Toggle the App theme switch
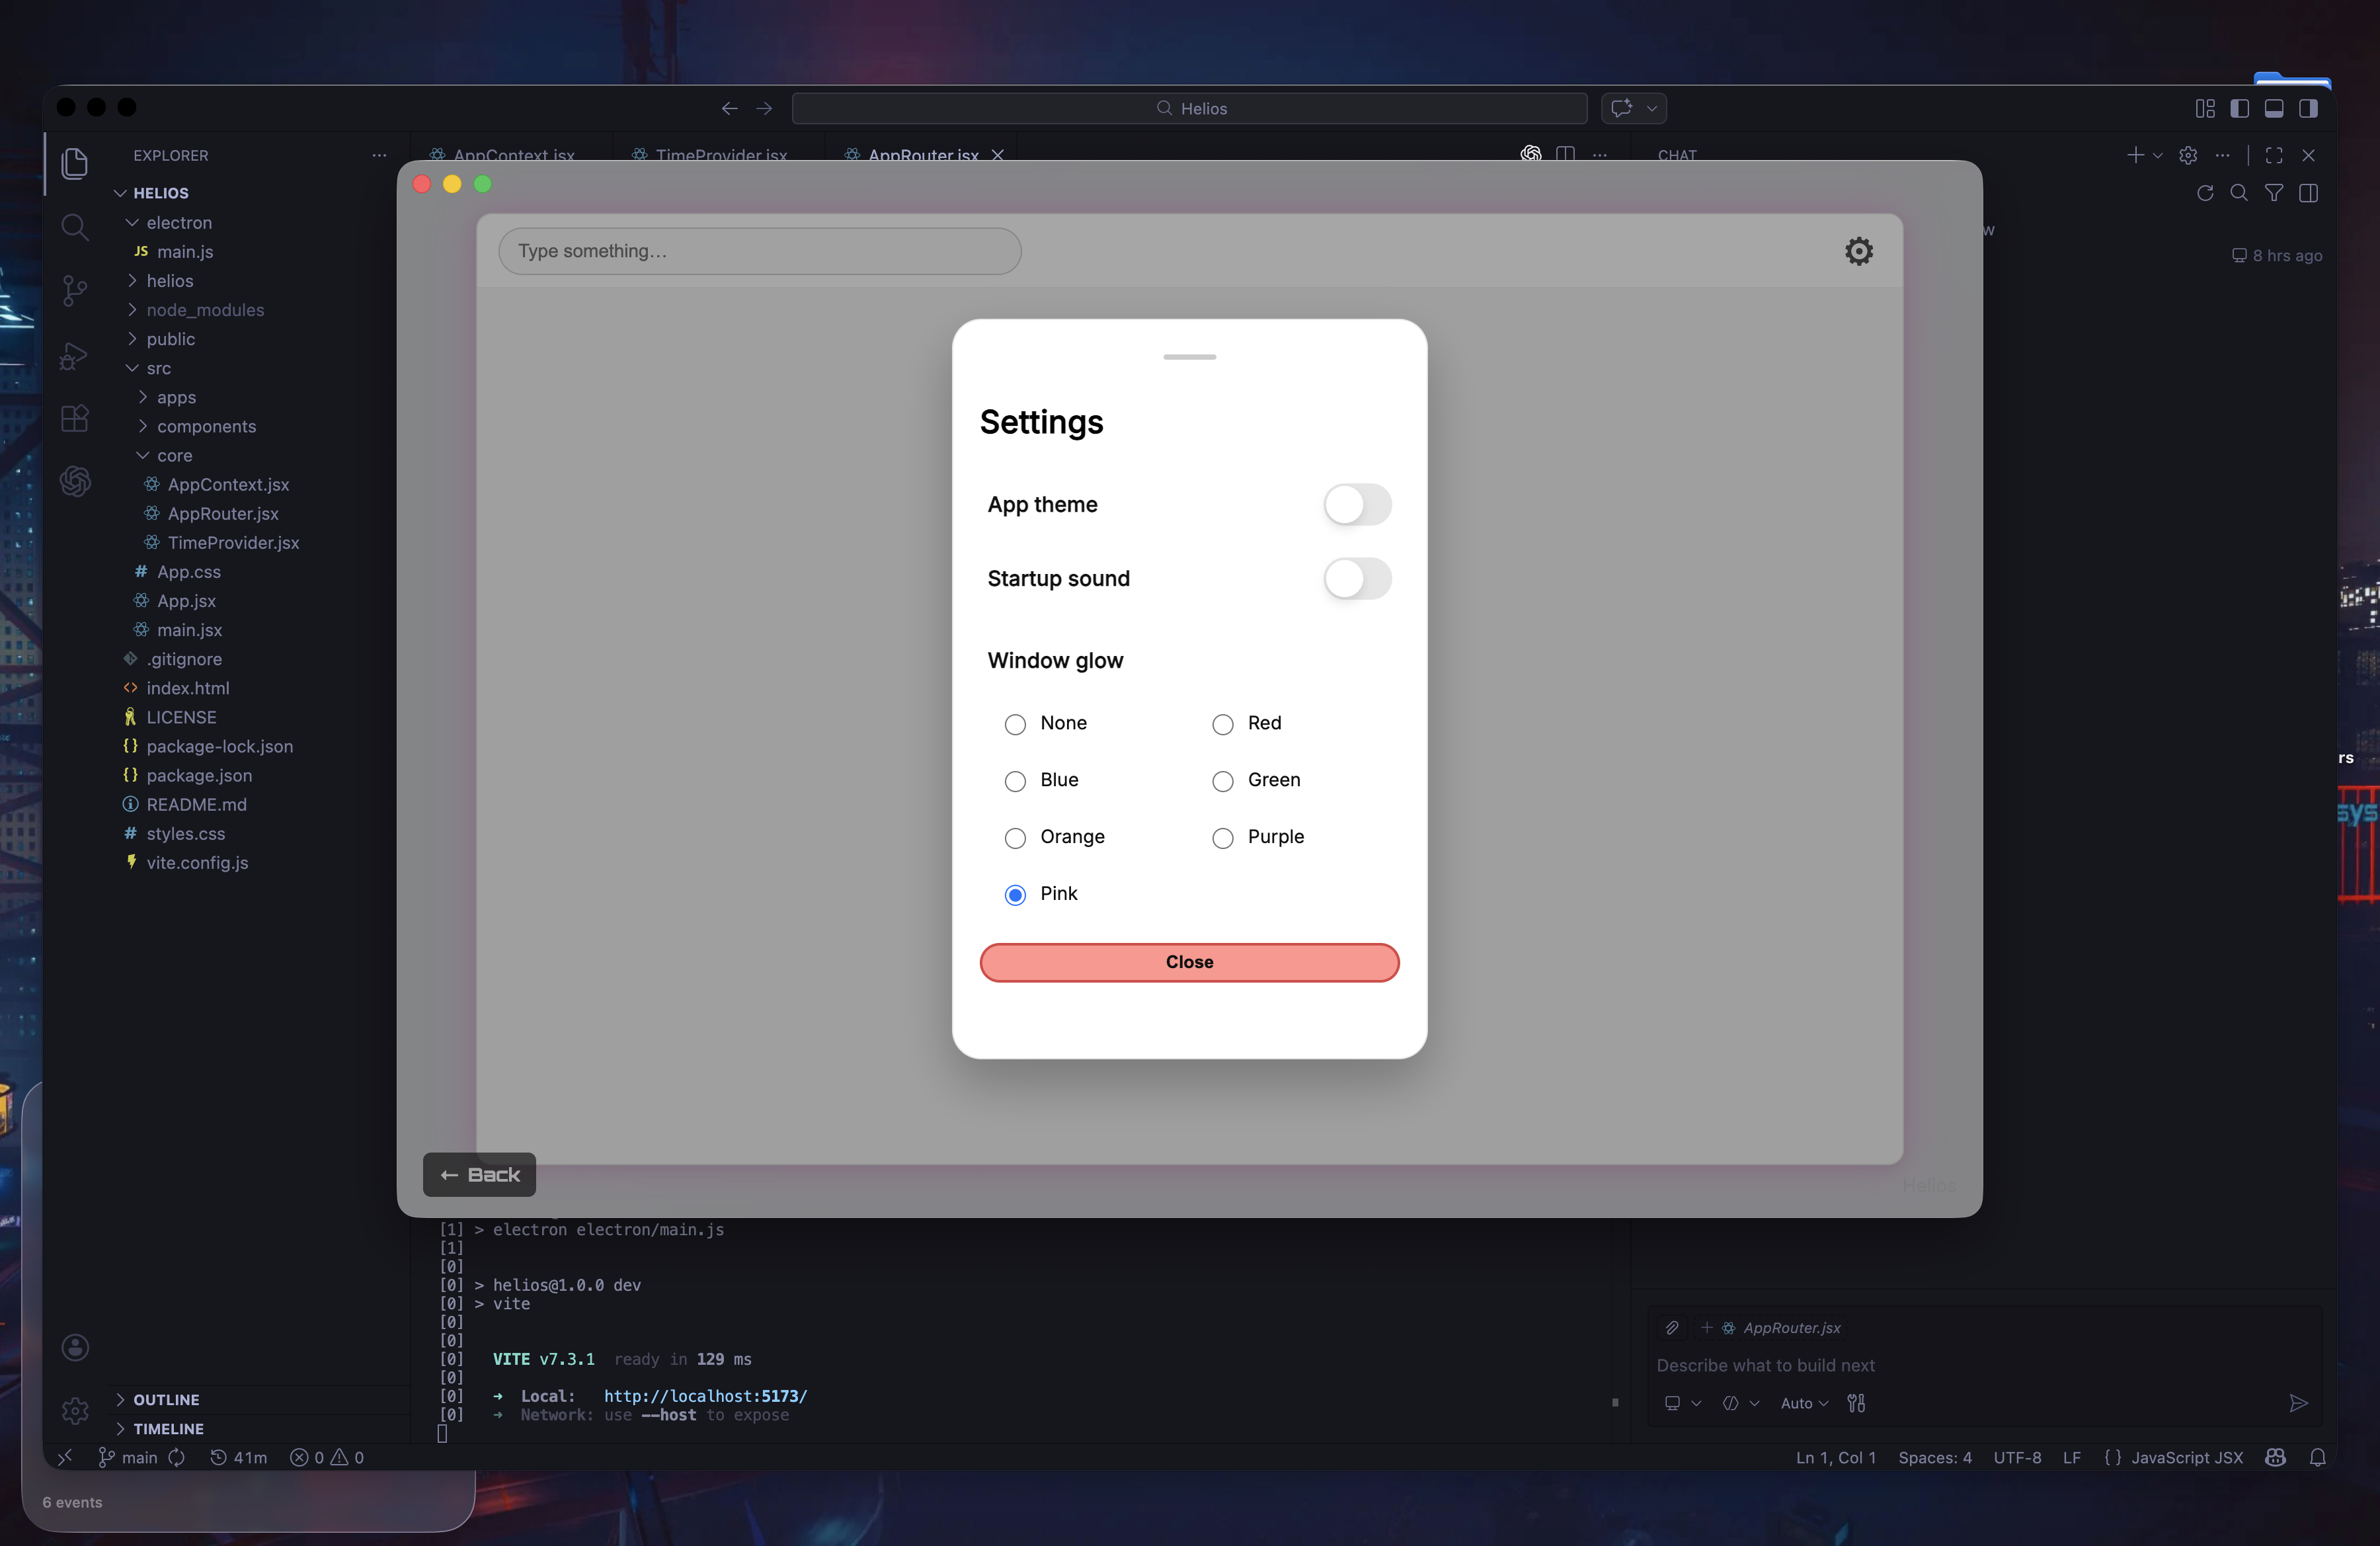This screenshot has height=1546, width=2380. point(1357,505)
